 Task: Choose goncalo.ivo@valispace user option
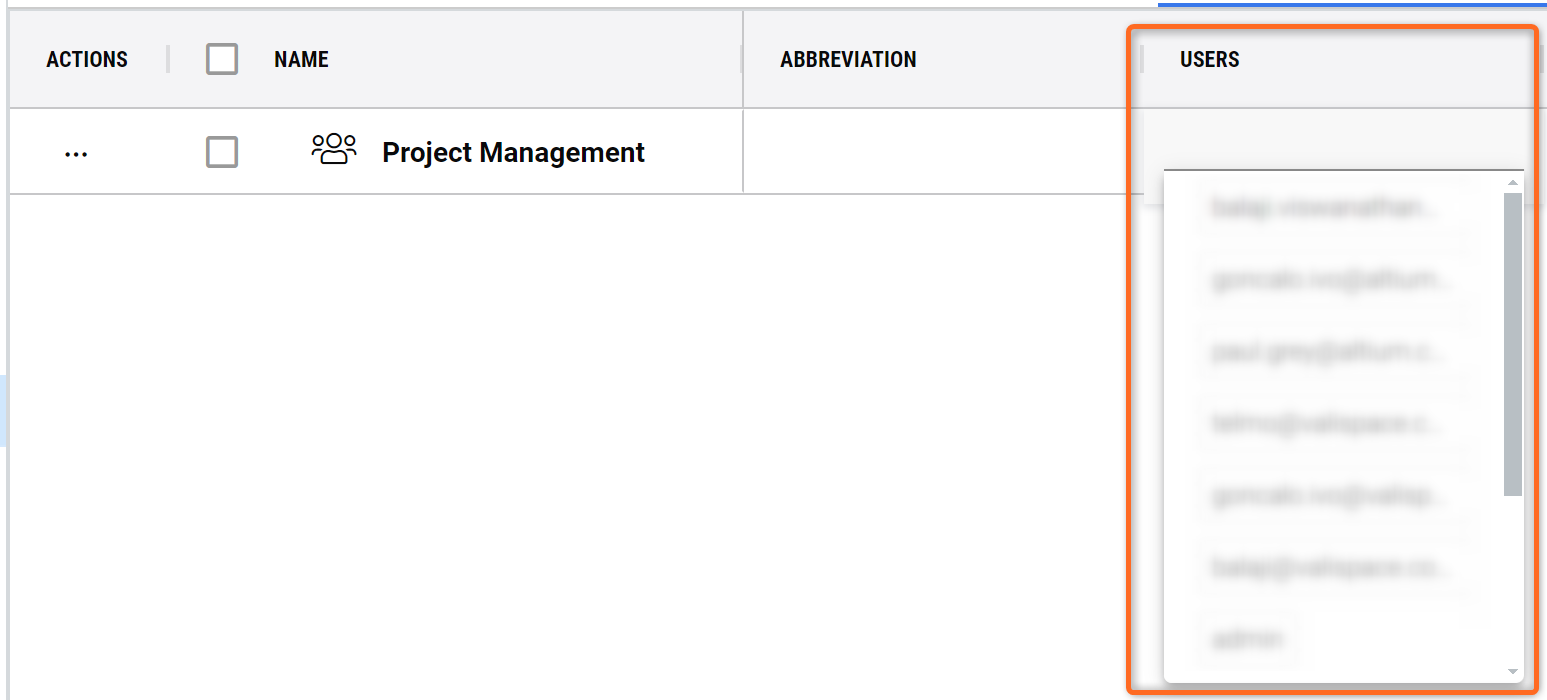click(1331, 495)
